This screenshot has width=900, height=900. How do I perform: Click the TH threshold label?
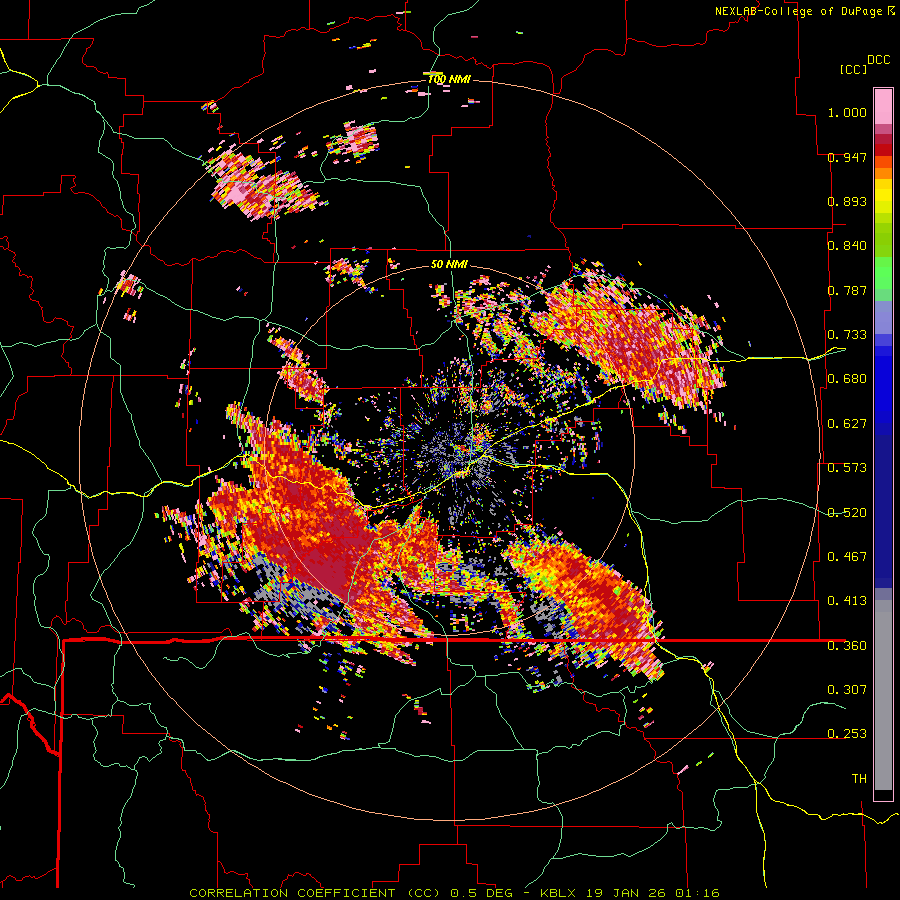(859, 779)
